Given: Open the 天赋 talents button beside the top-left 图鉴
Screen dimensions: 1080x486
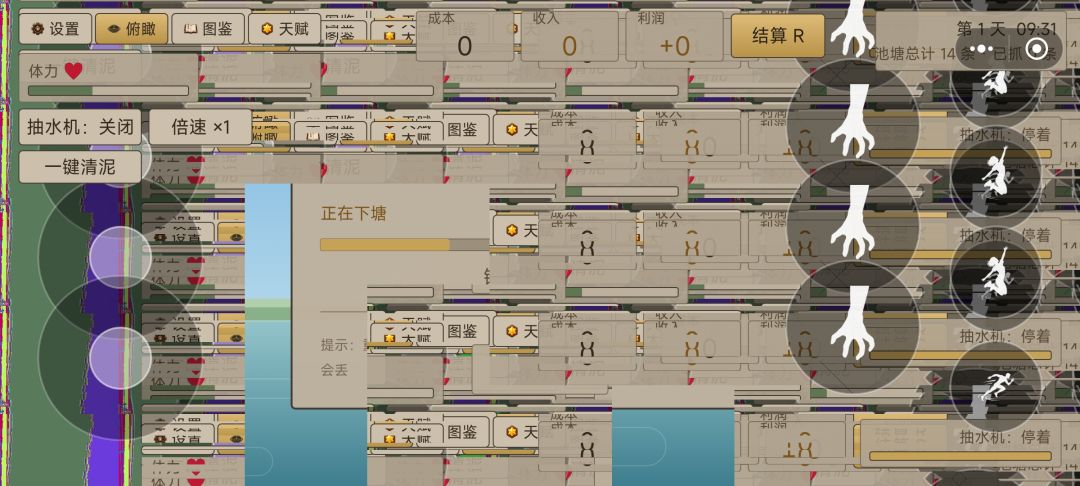Looking at the screenshot, I should point(284,29).
